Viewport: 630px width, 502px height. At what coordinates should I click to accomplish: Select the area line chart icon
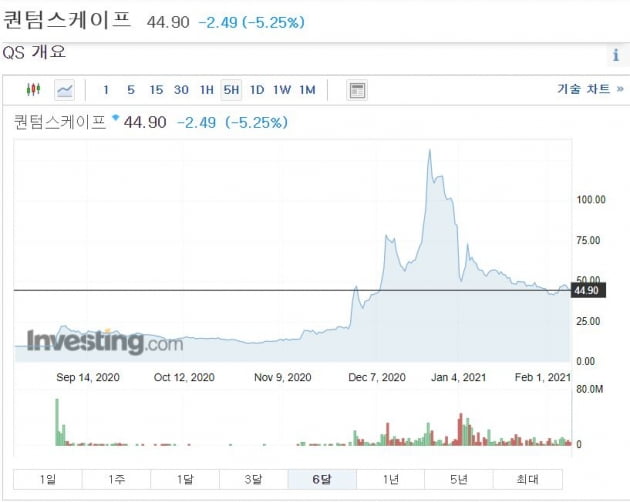click(64, 90)
